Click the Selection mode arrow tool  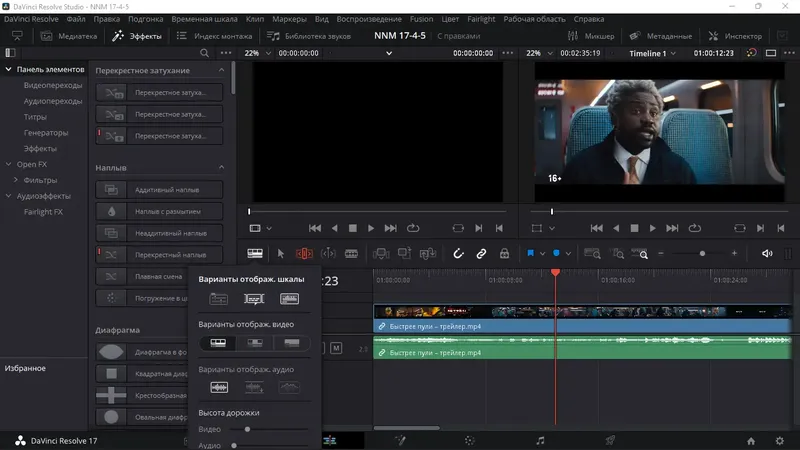(281, 254)
